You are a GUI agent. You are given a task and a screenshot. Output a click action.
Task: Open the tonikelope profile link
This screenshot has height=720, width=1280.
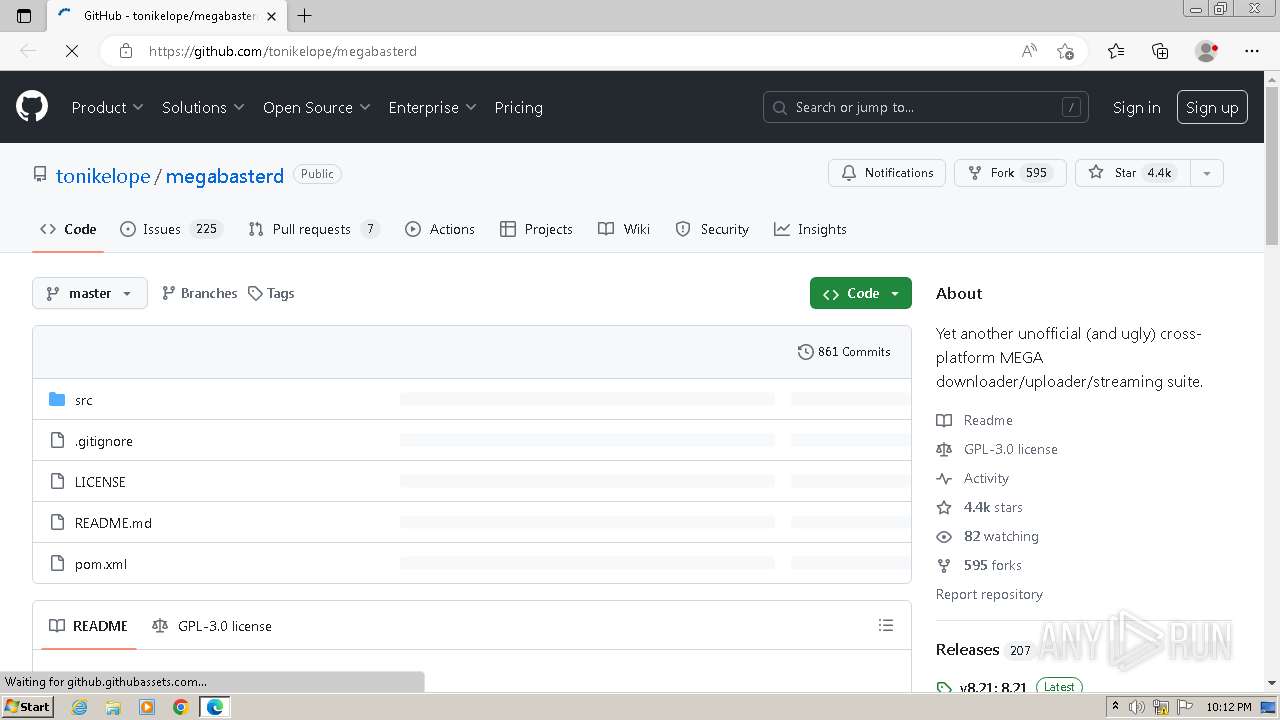pyautogui.click(x=103, y=175)
